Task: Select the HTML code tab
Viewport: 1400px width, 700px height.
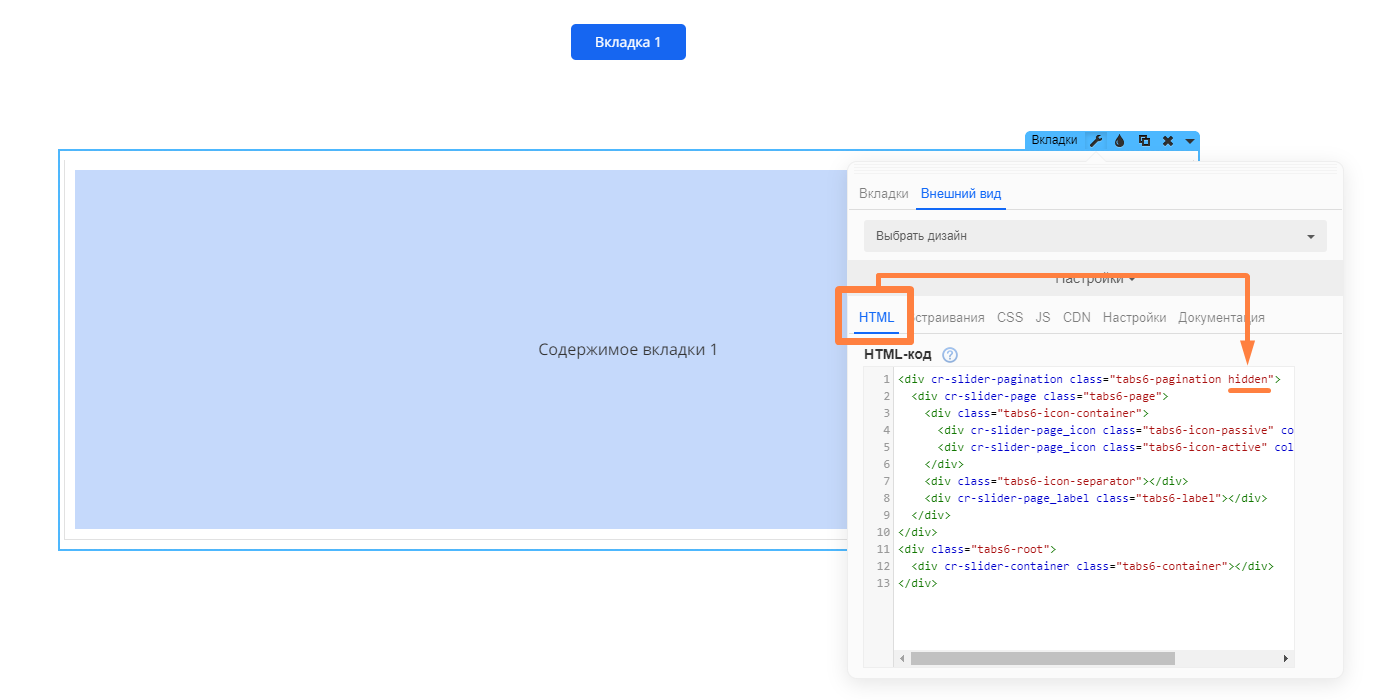Action: coord(876,317)
